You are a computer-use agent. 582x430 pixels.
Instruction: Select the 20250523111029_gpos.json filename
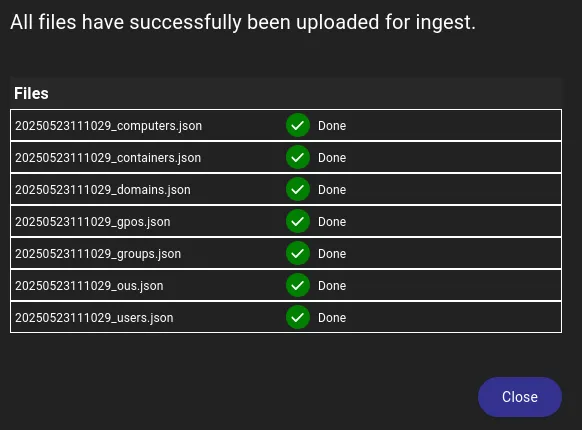[x=93, y=222]
